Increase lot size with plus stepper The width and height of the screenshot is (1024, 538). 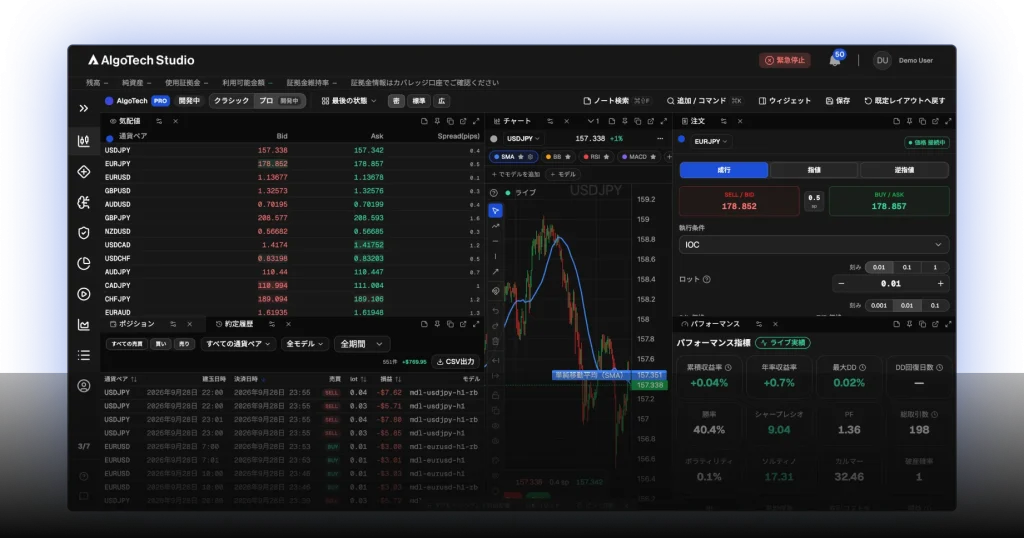[x=940, y=284]
